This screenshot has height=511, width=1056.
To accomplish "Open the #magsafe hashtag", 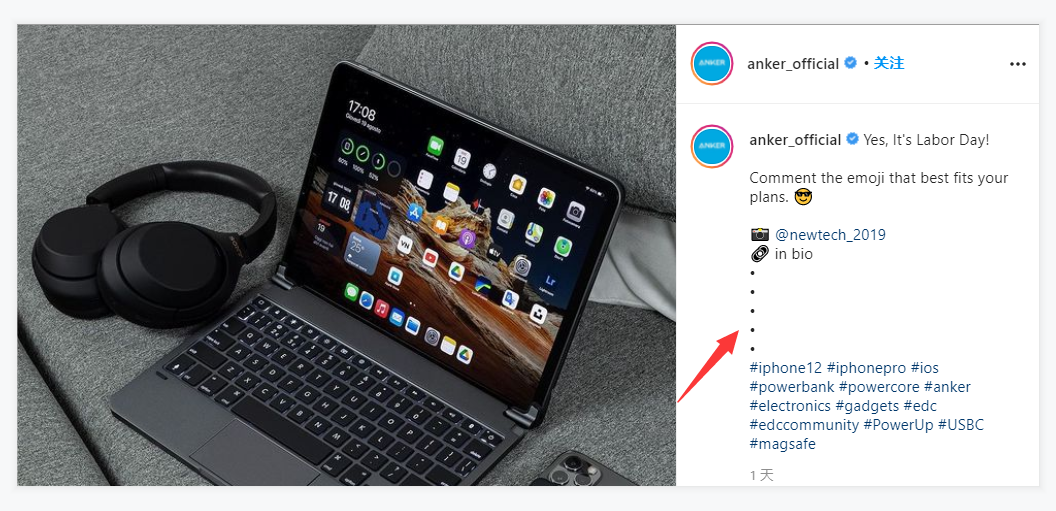I will click(783, 444).
